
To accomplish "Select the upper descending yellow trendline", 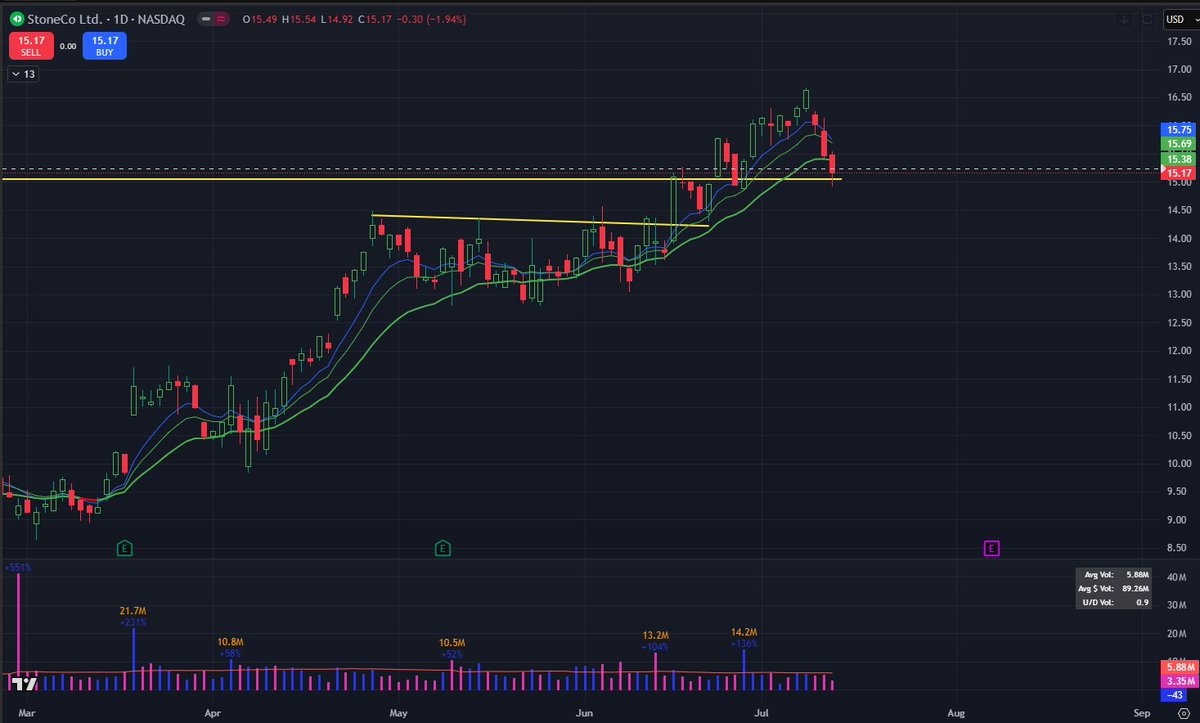I will click(x=540, y=220).
